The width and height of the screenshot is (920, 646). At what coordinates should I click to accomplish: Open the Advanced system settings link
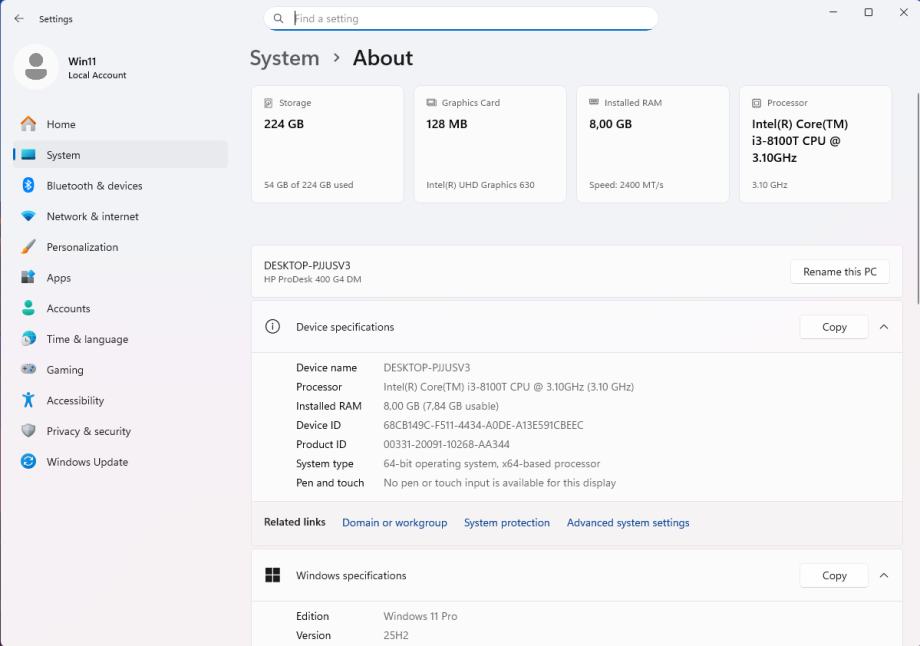click(x=628, y=523)
